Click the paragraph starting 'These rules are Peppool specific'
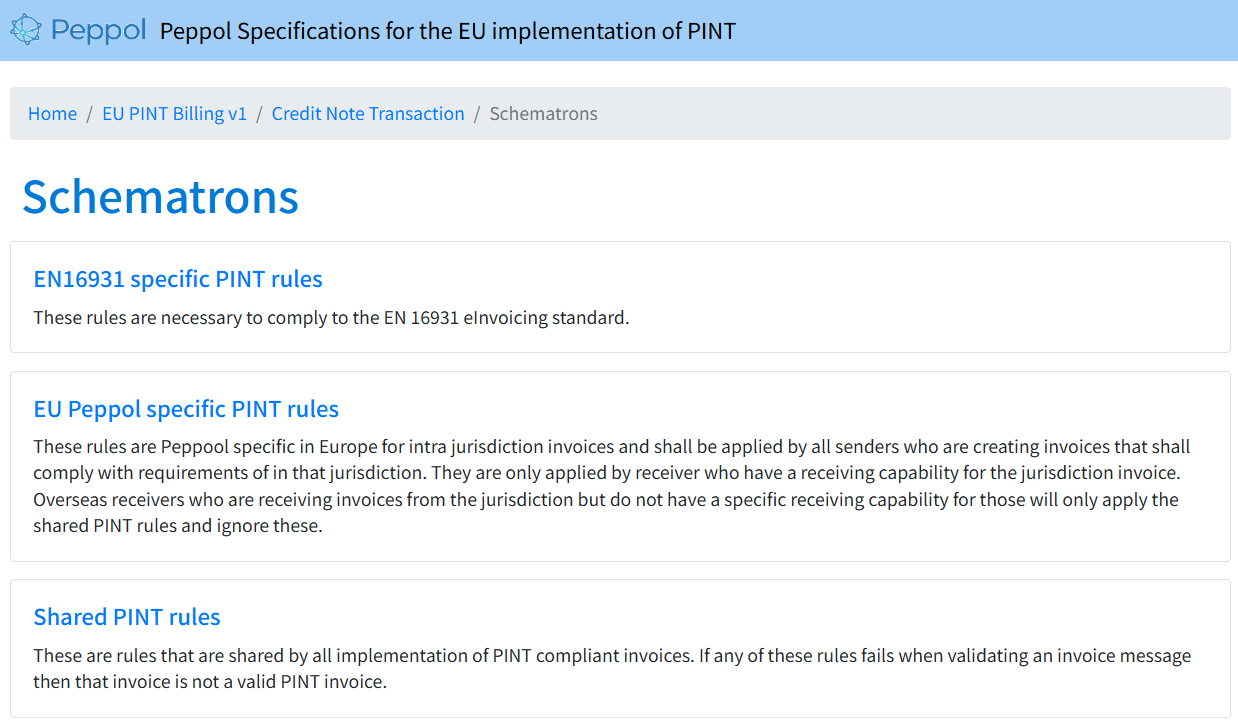The image size is (1238, 722). [612, 486]
